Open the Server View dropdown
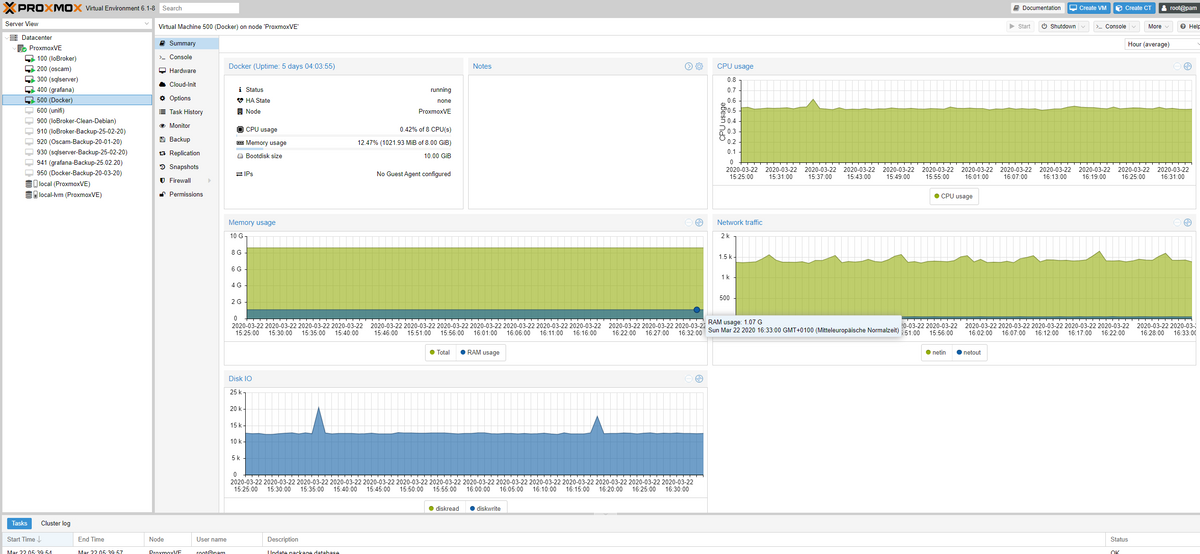This screenshot has width=1200, height=554. (x=147, y=23)
